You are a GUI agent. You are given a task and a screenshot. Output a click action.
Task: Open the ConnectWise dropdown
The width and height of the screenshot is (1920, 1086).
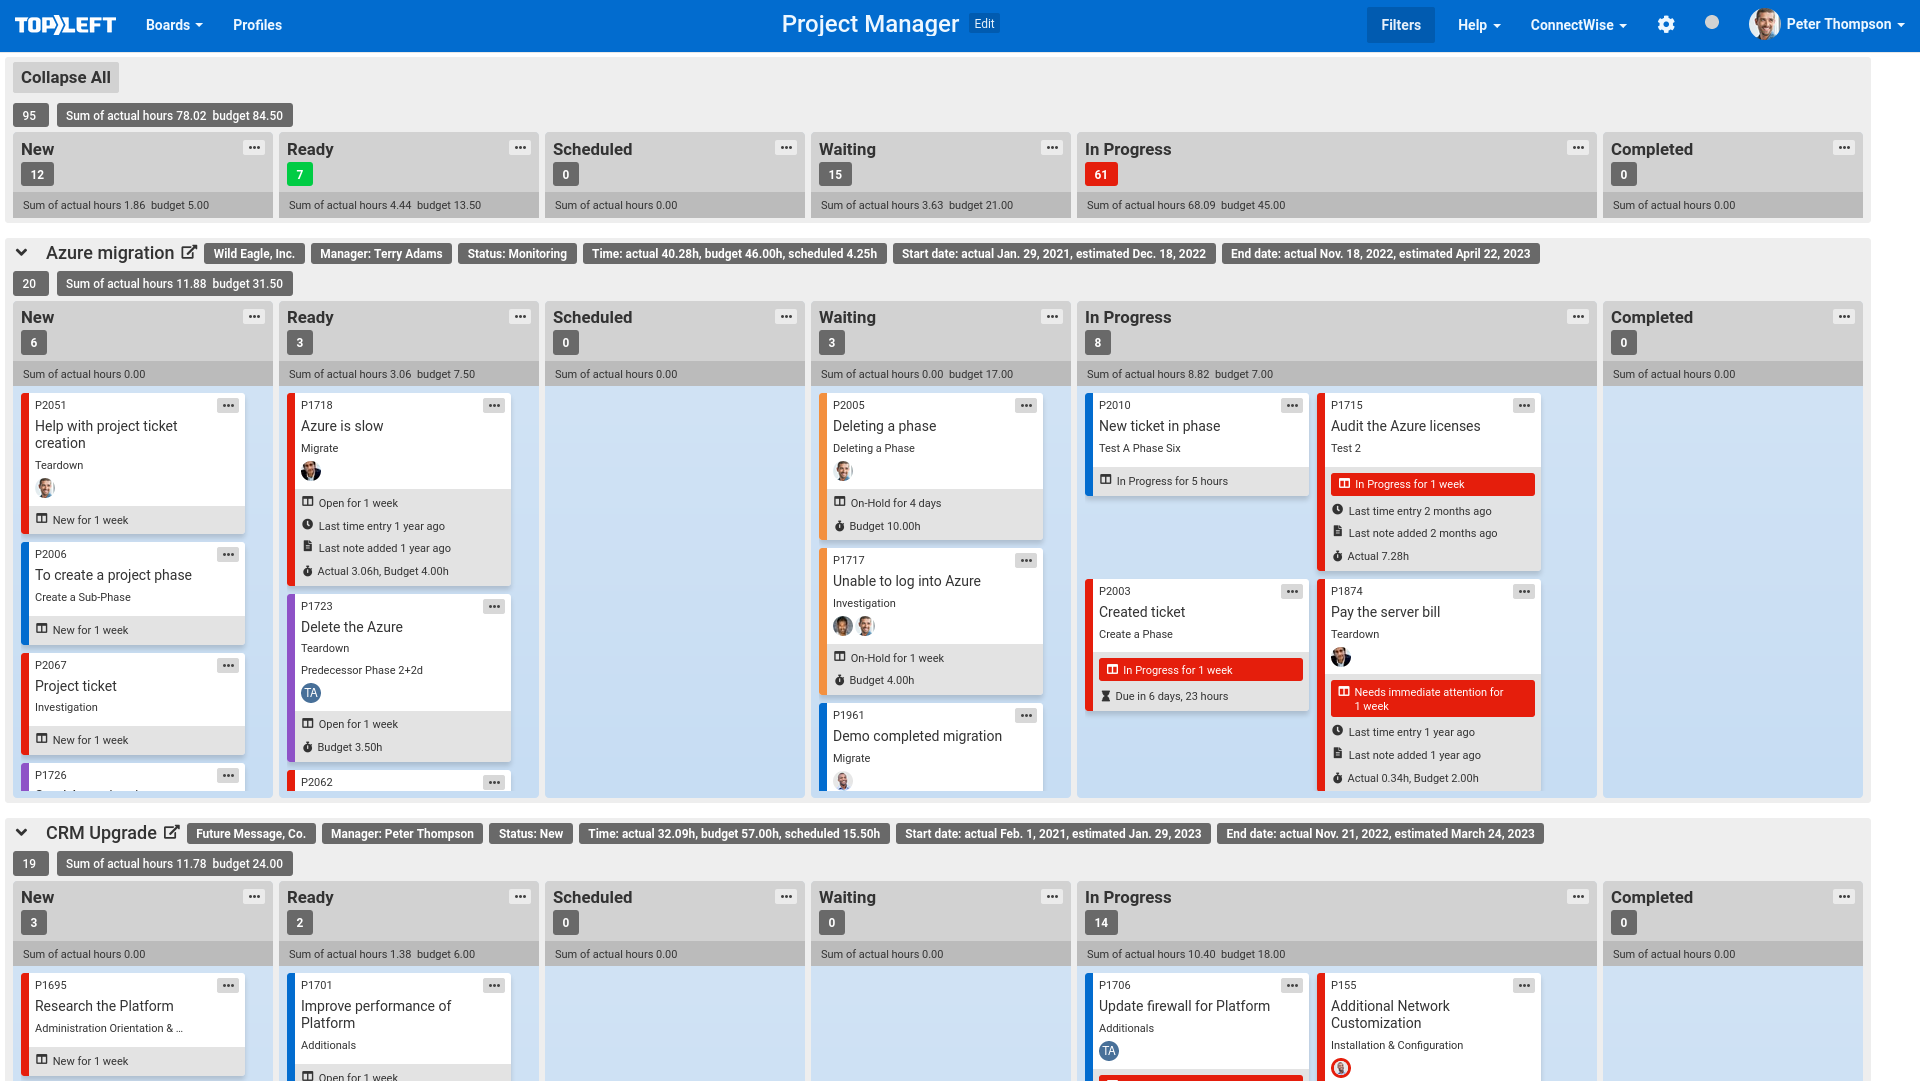coord(1578,25)
